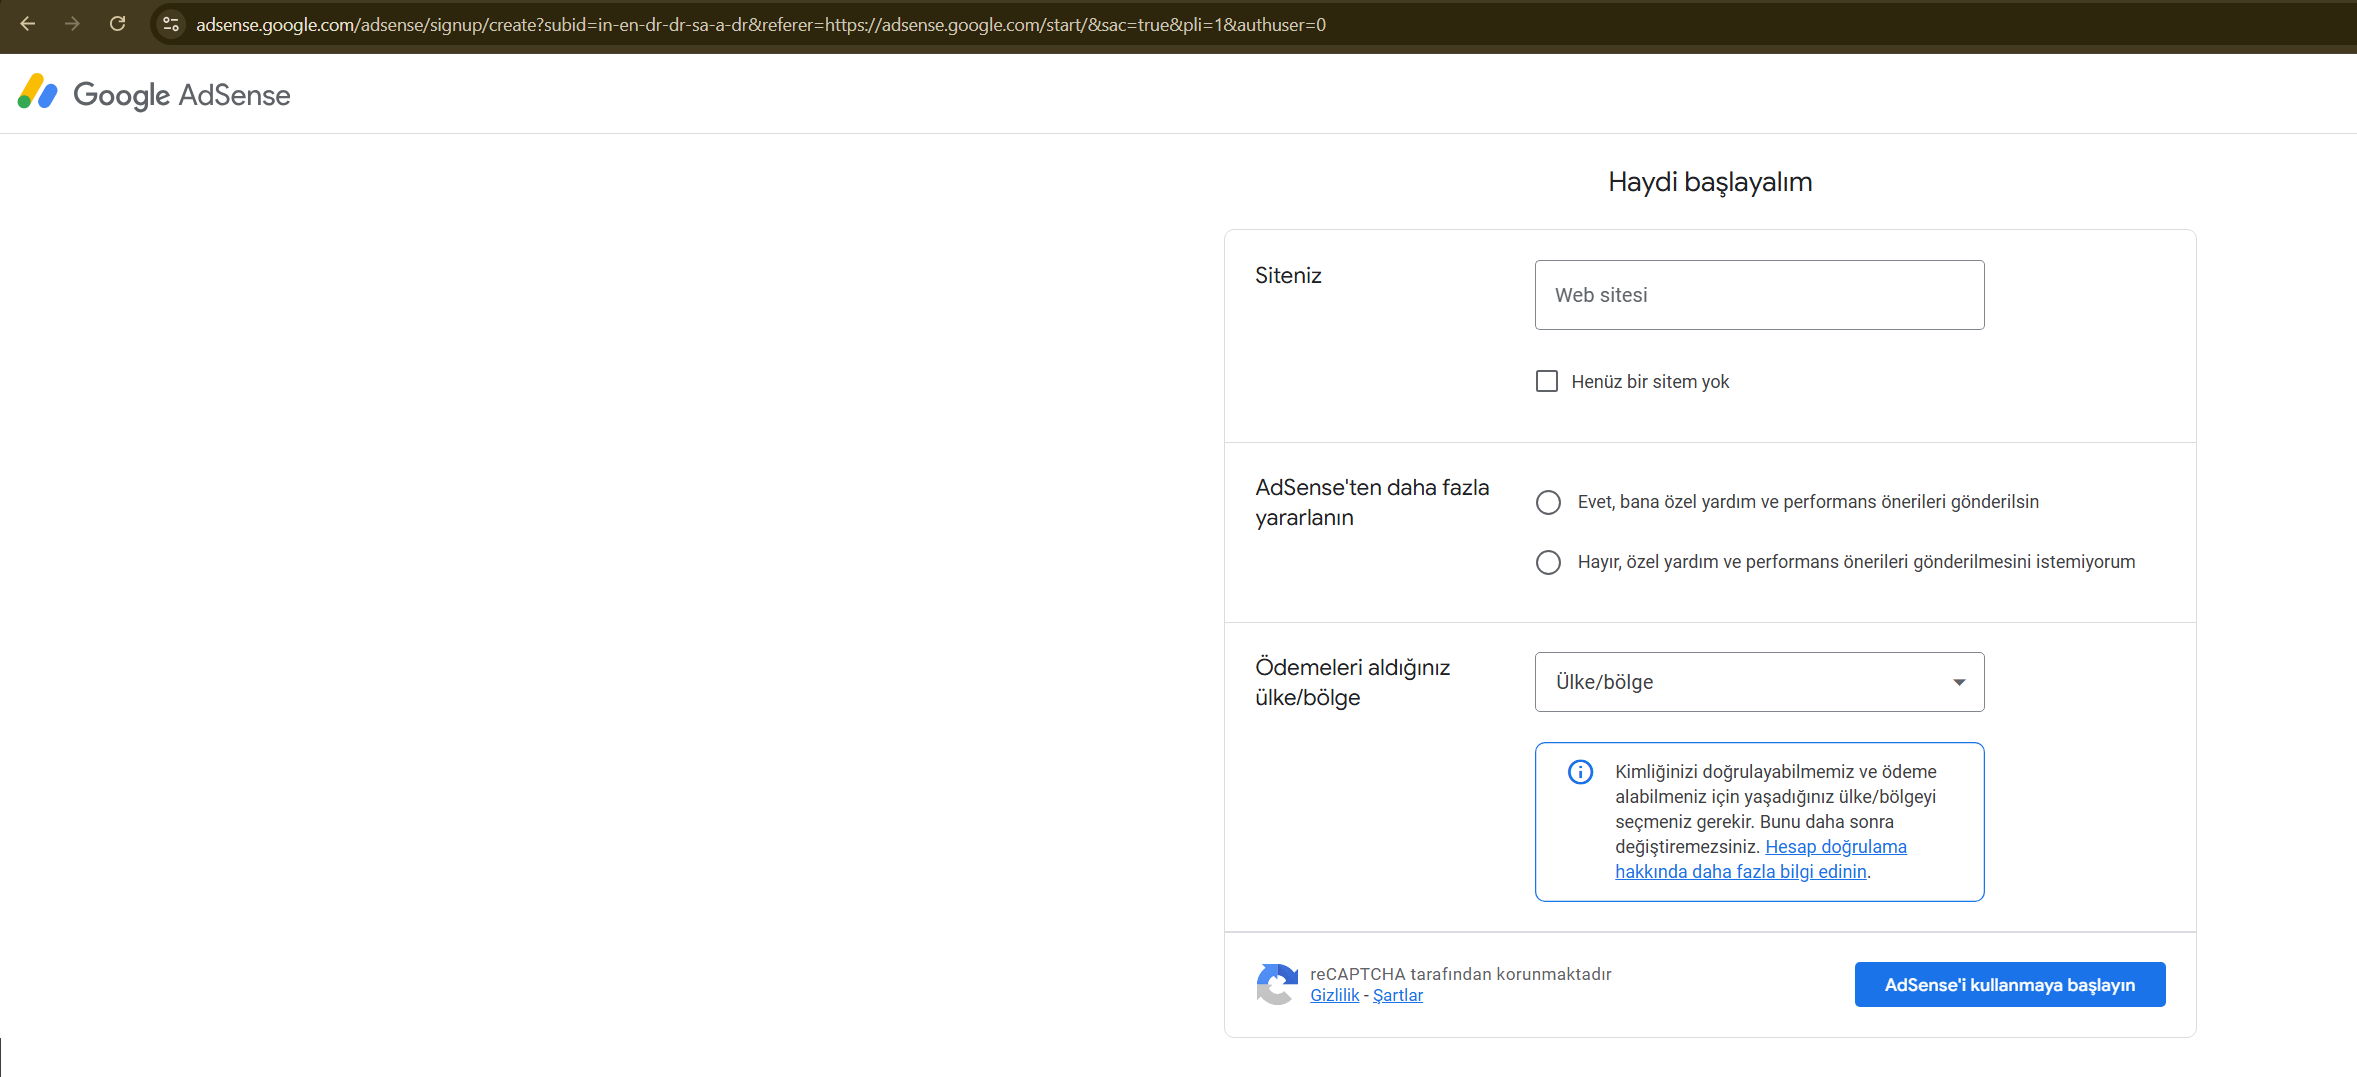
Task: Select 'Evet, bana özel yardım' radio option
Action: (x=1548, y=502)
